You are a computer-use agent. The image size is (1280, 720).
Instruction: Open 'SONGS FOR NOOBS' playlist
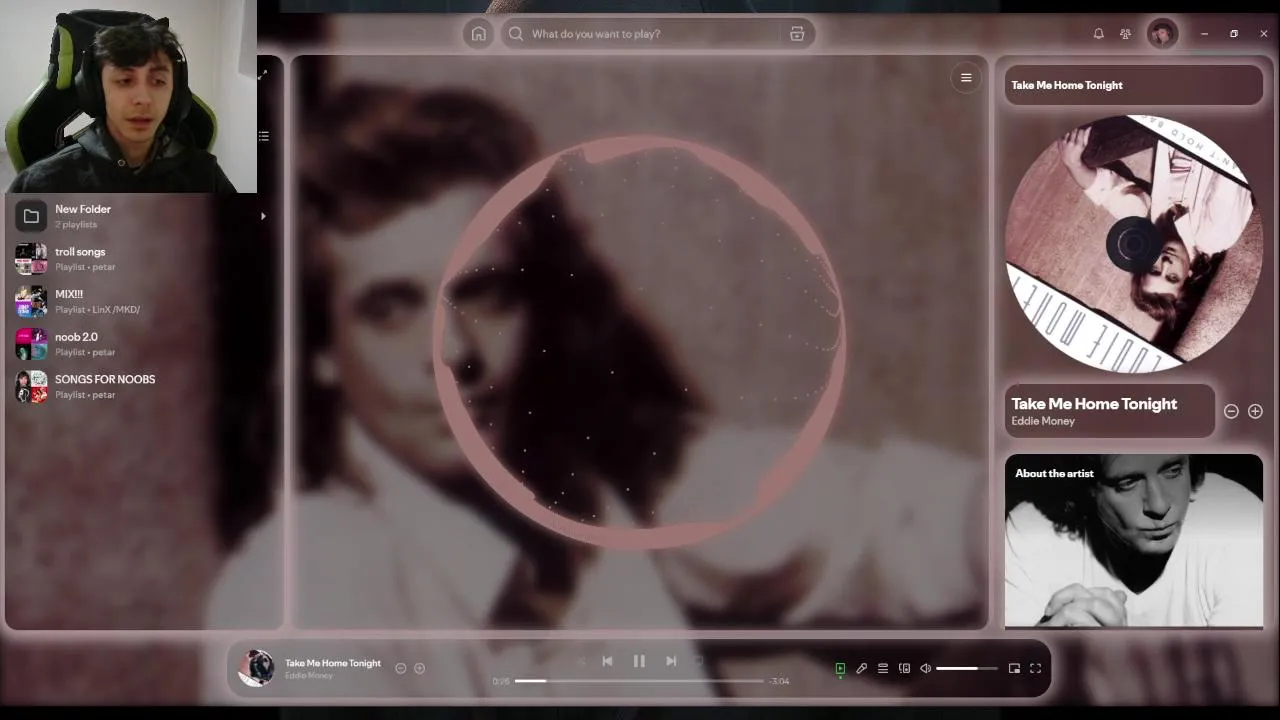coord(142,386)
